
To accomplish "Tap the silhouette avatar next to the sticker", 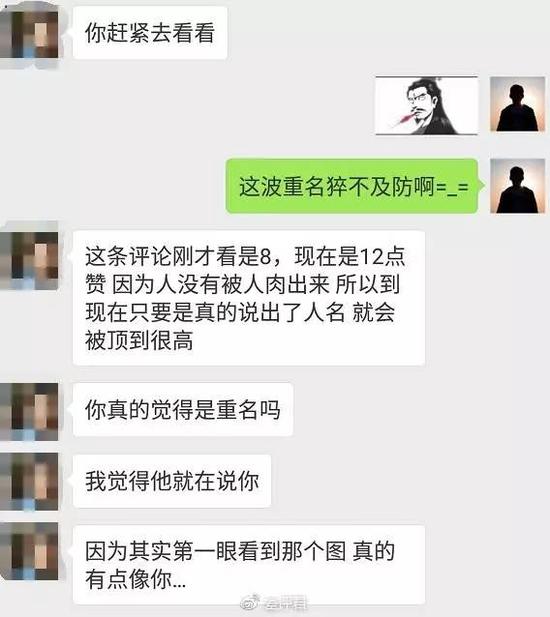I will click(x=517, y=104).
